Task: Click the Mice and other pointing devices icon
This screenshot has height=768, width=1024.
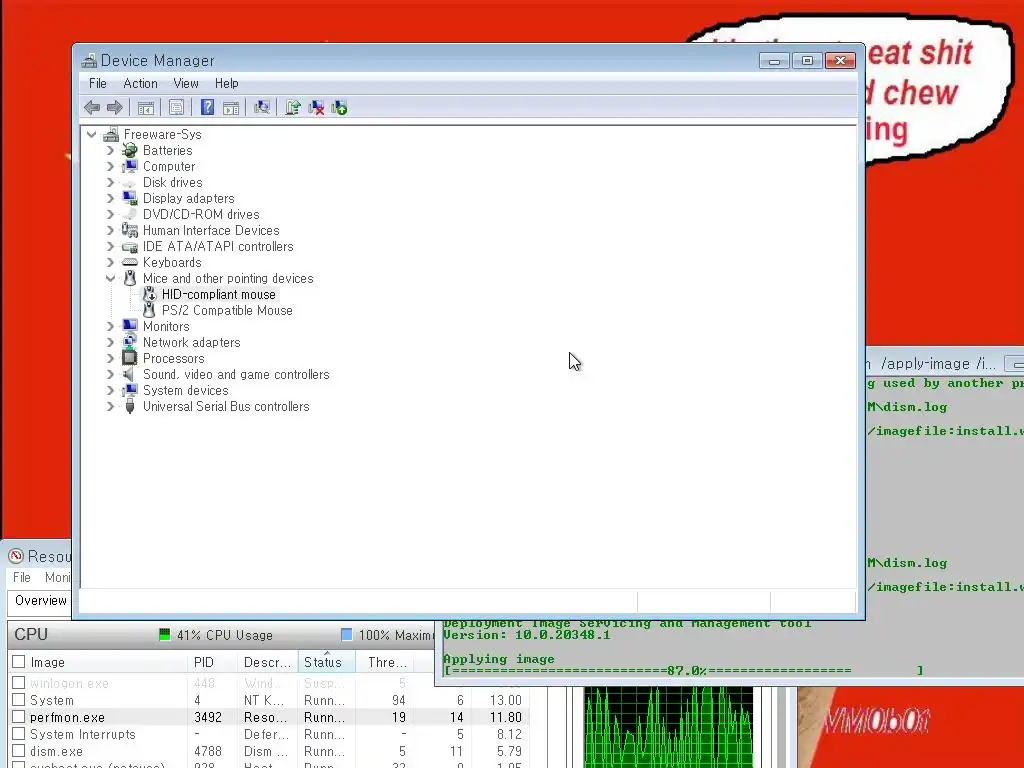Action: 129,278
